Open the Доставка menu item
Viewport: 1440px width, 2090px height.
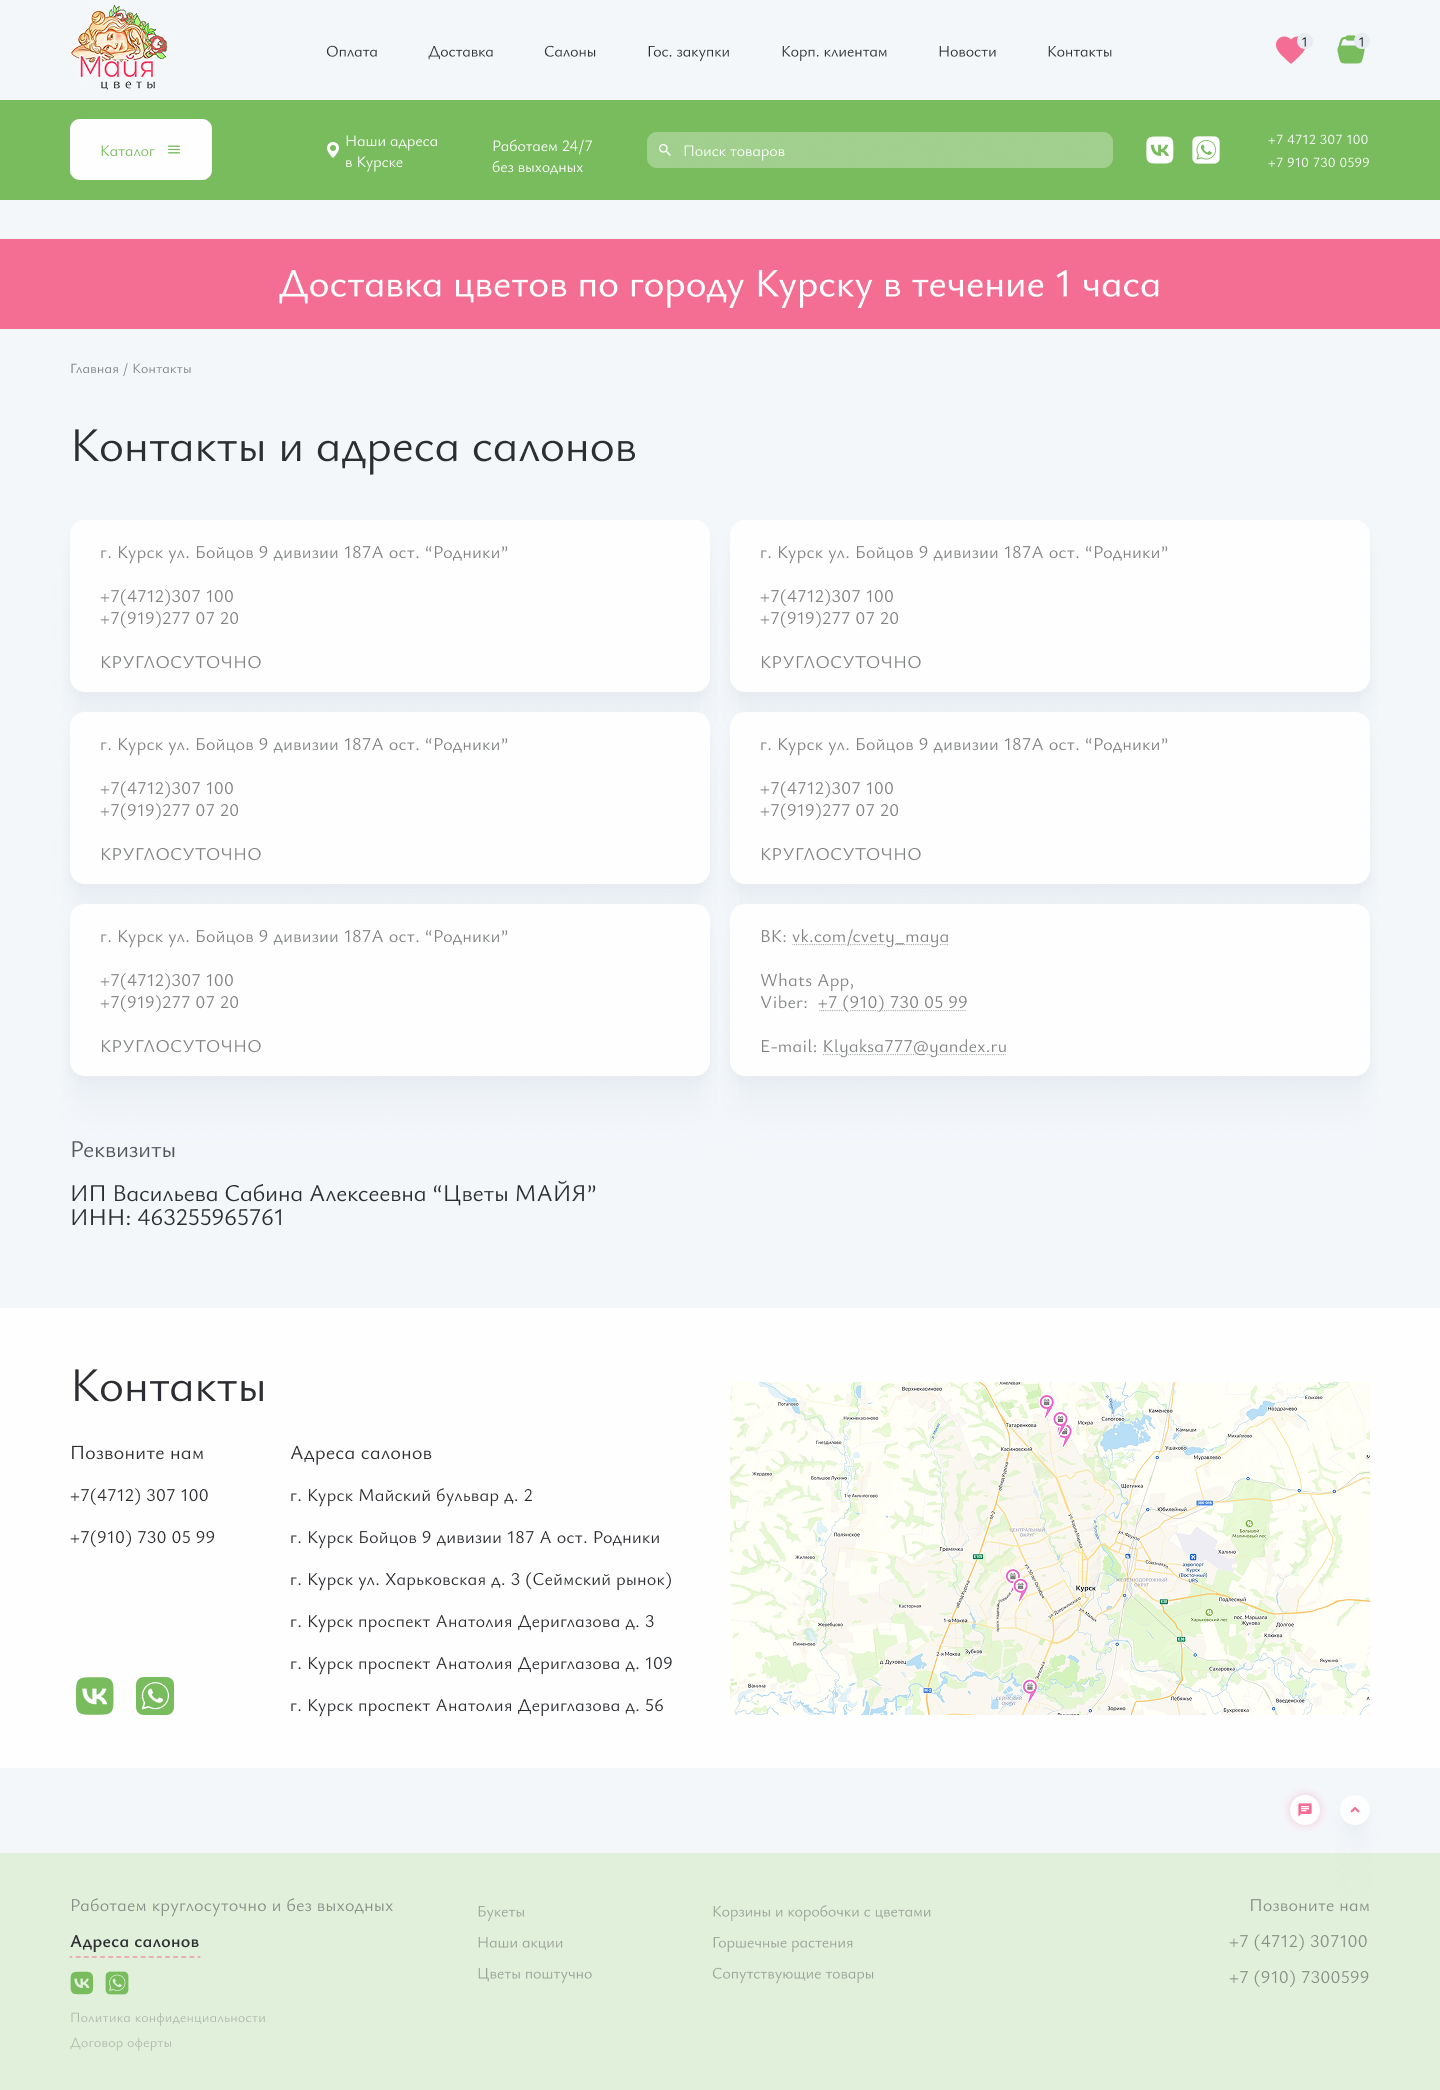click(x=461, y=52)
